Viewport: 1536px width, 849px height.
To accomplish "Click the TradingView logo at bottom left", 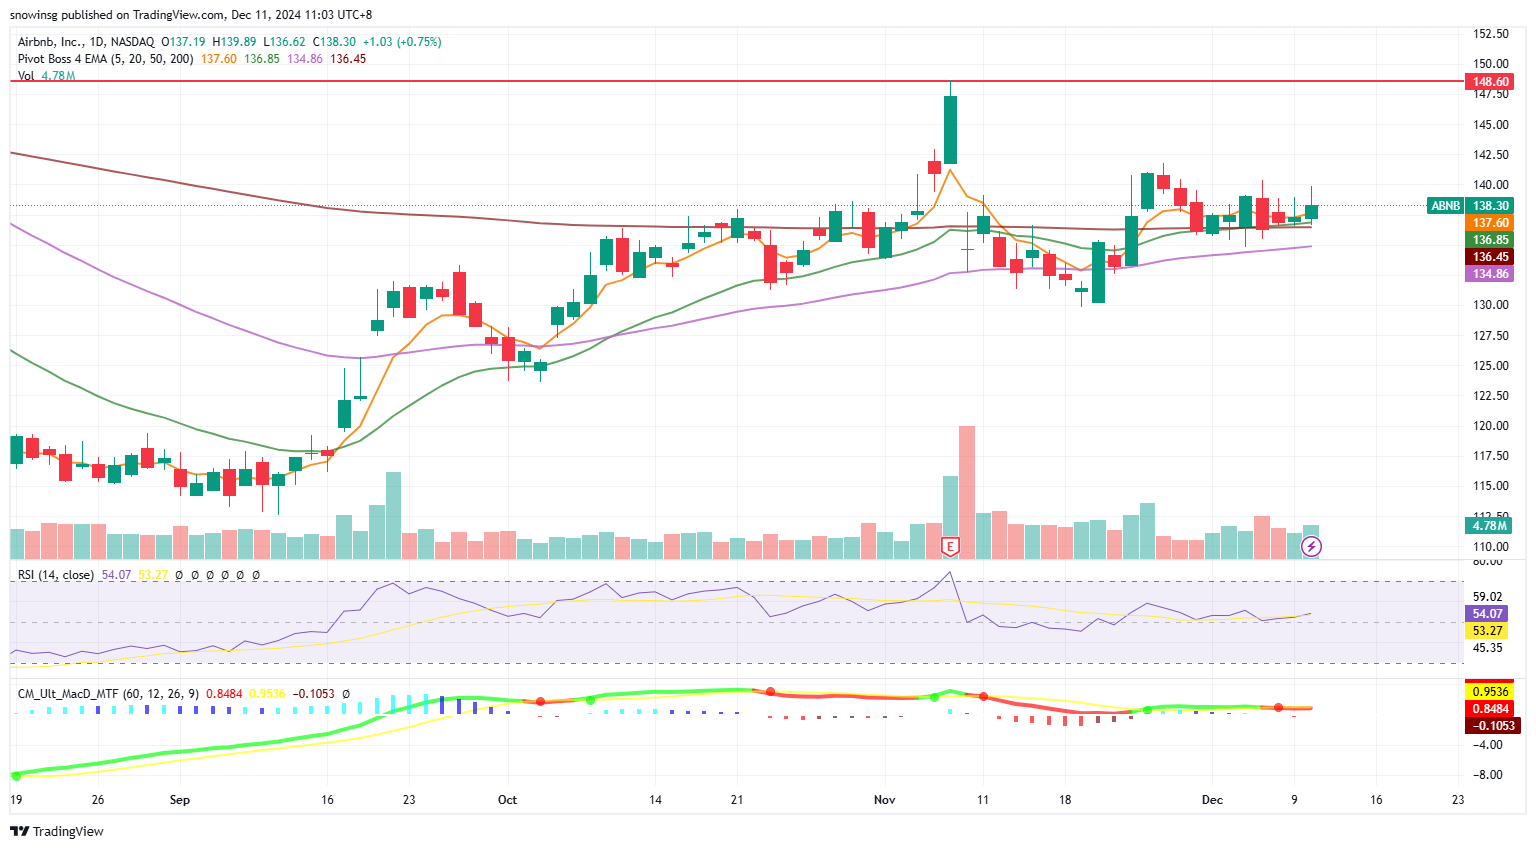I will pos(57,831).
